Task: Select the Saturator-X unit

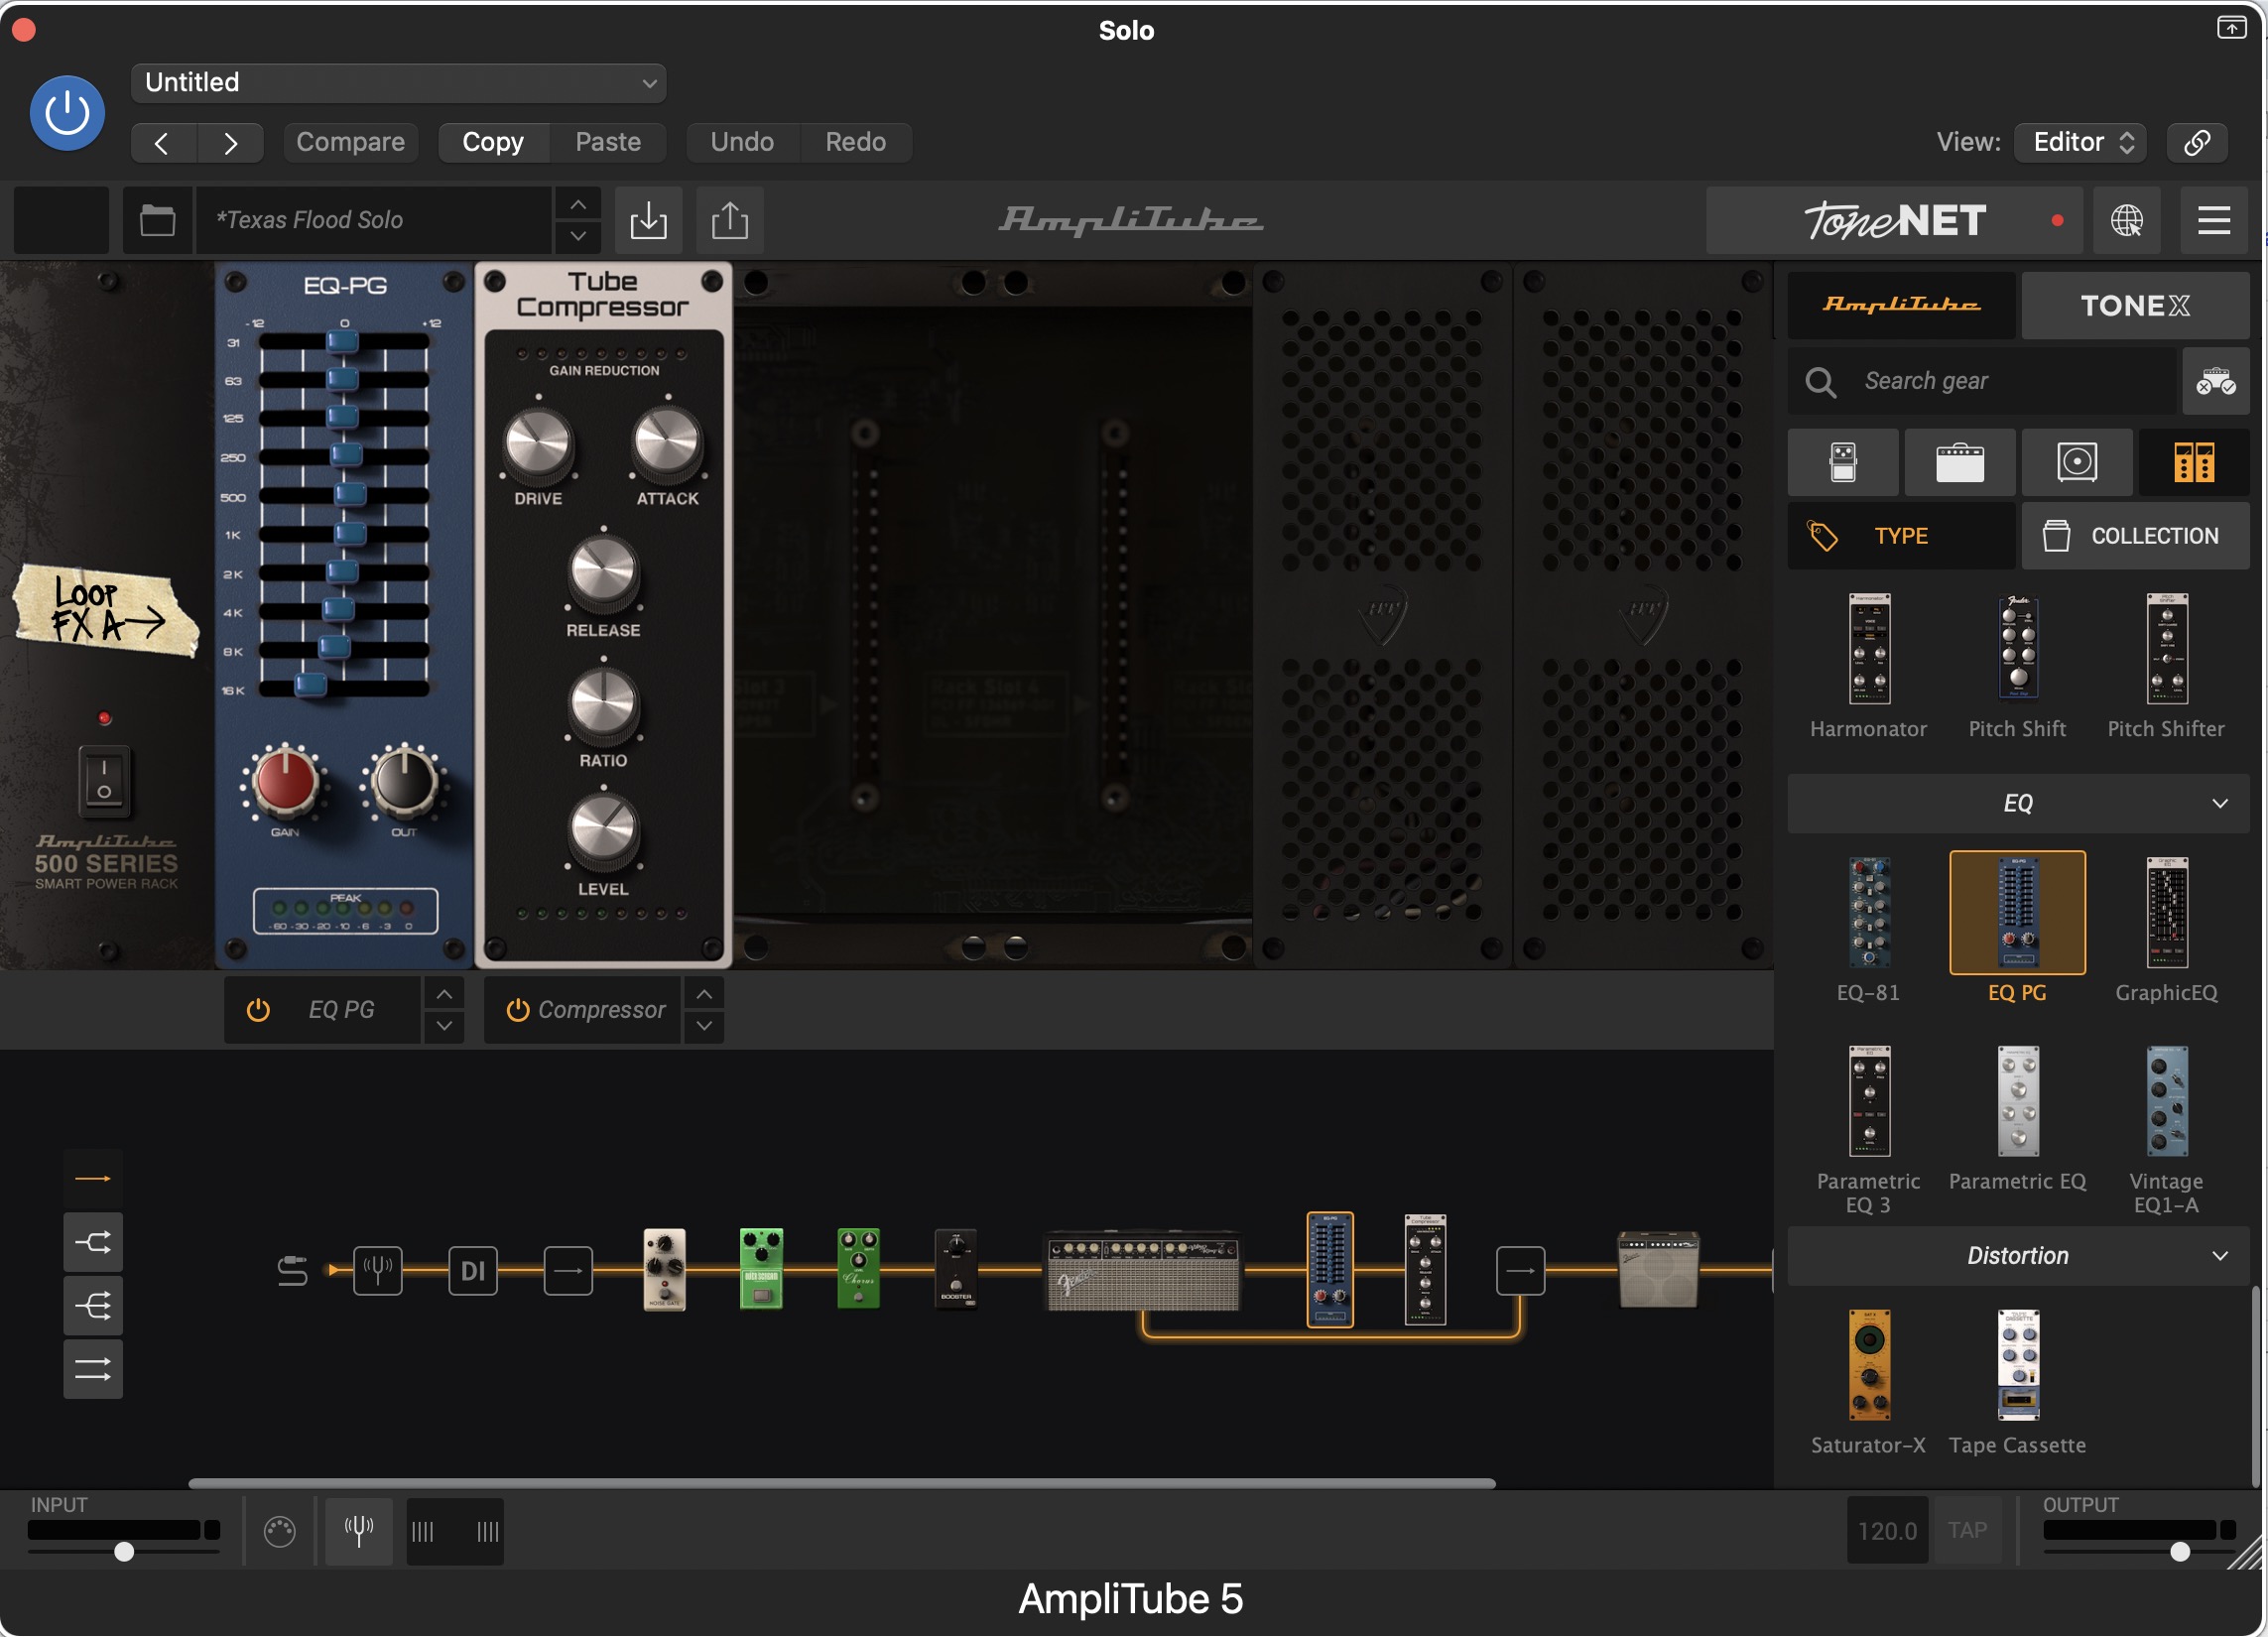Action: click(1868, 1382)
